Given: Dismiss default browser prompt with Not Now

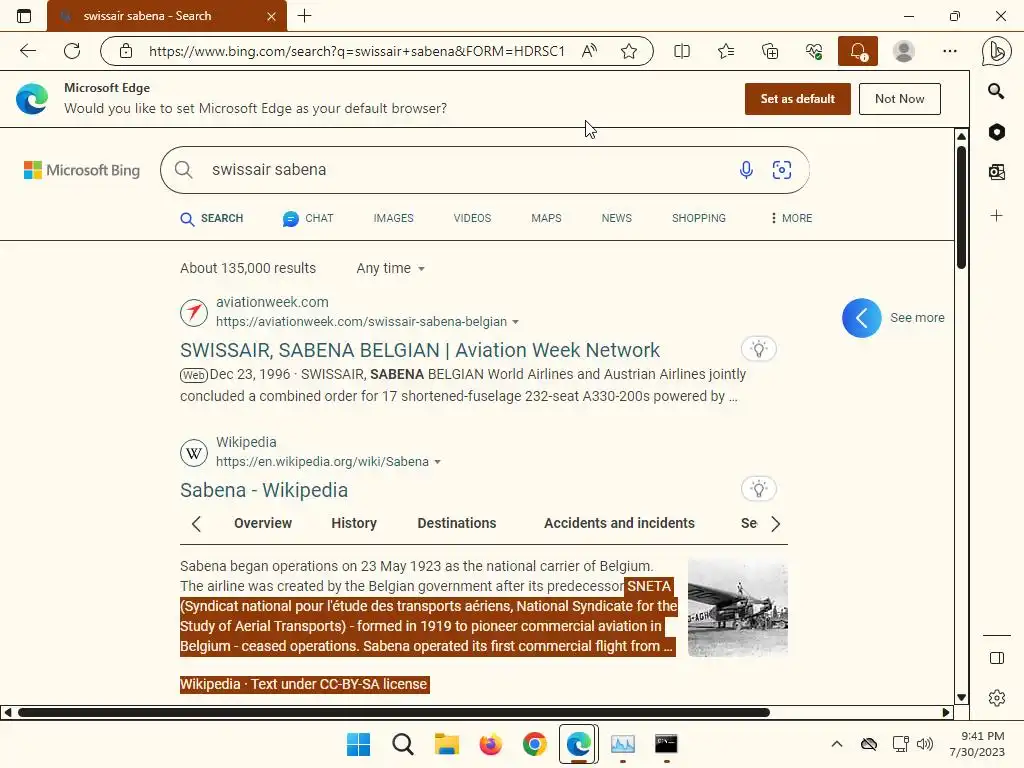Looking at the screenshot, I should coord(899,99).
